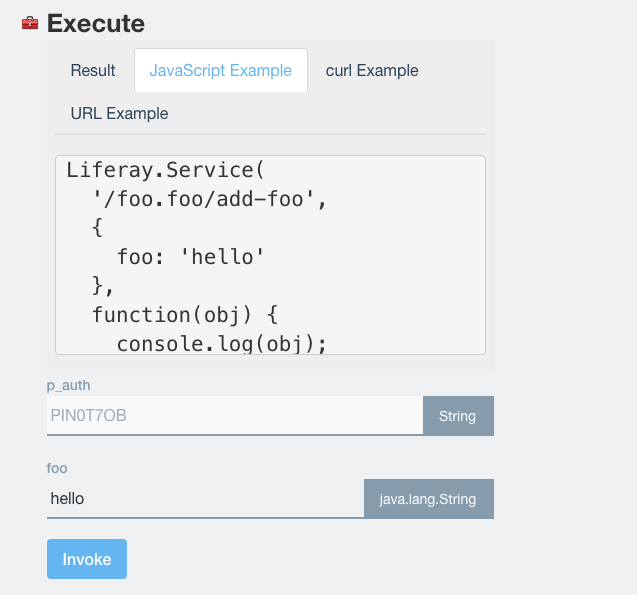Viewport: 637px width, 595px height.
Task: Switch to the Result tab
Action: (93, 71)
